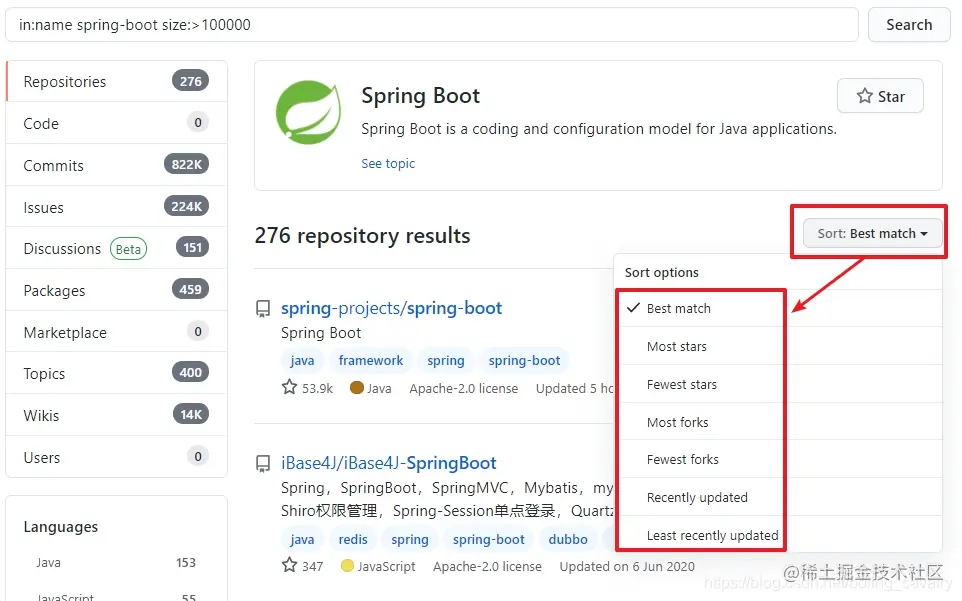Select the Marketplace results filter

[x=117, y=332]
